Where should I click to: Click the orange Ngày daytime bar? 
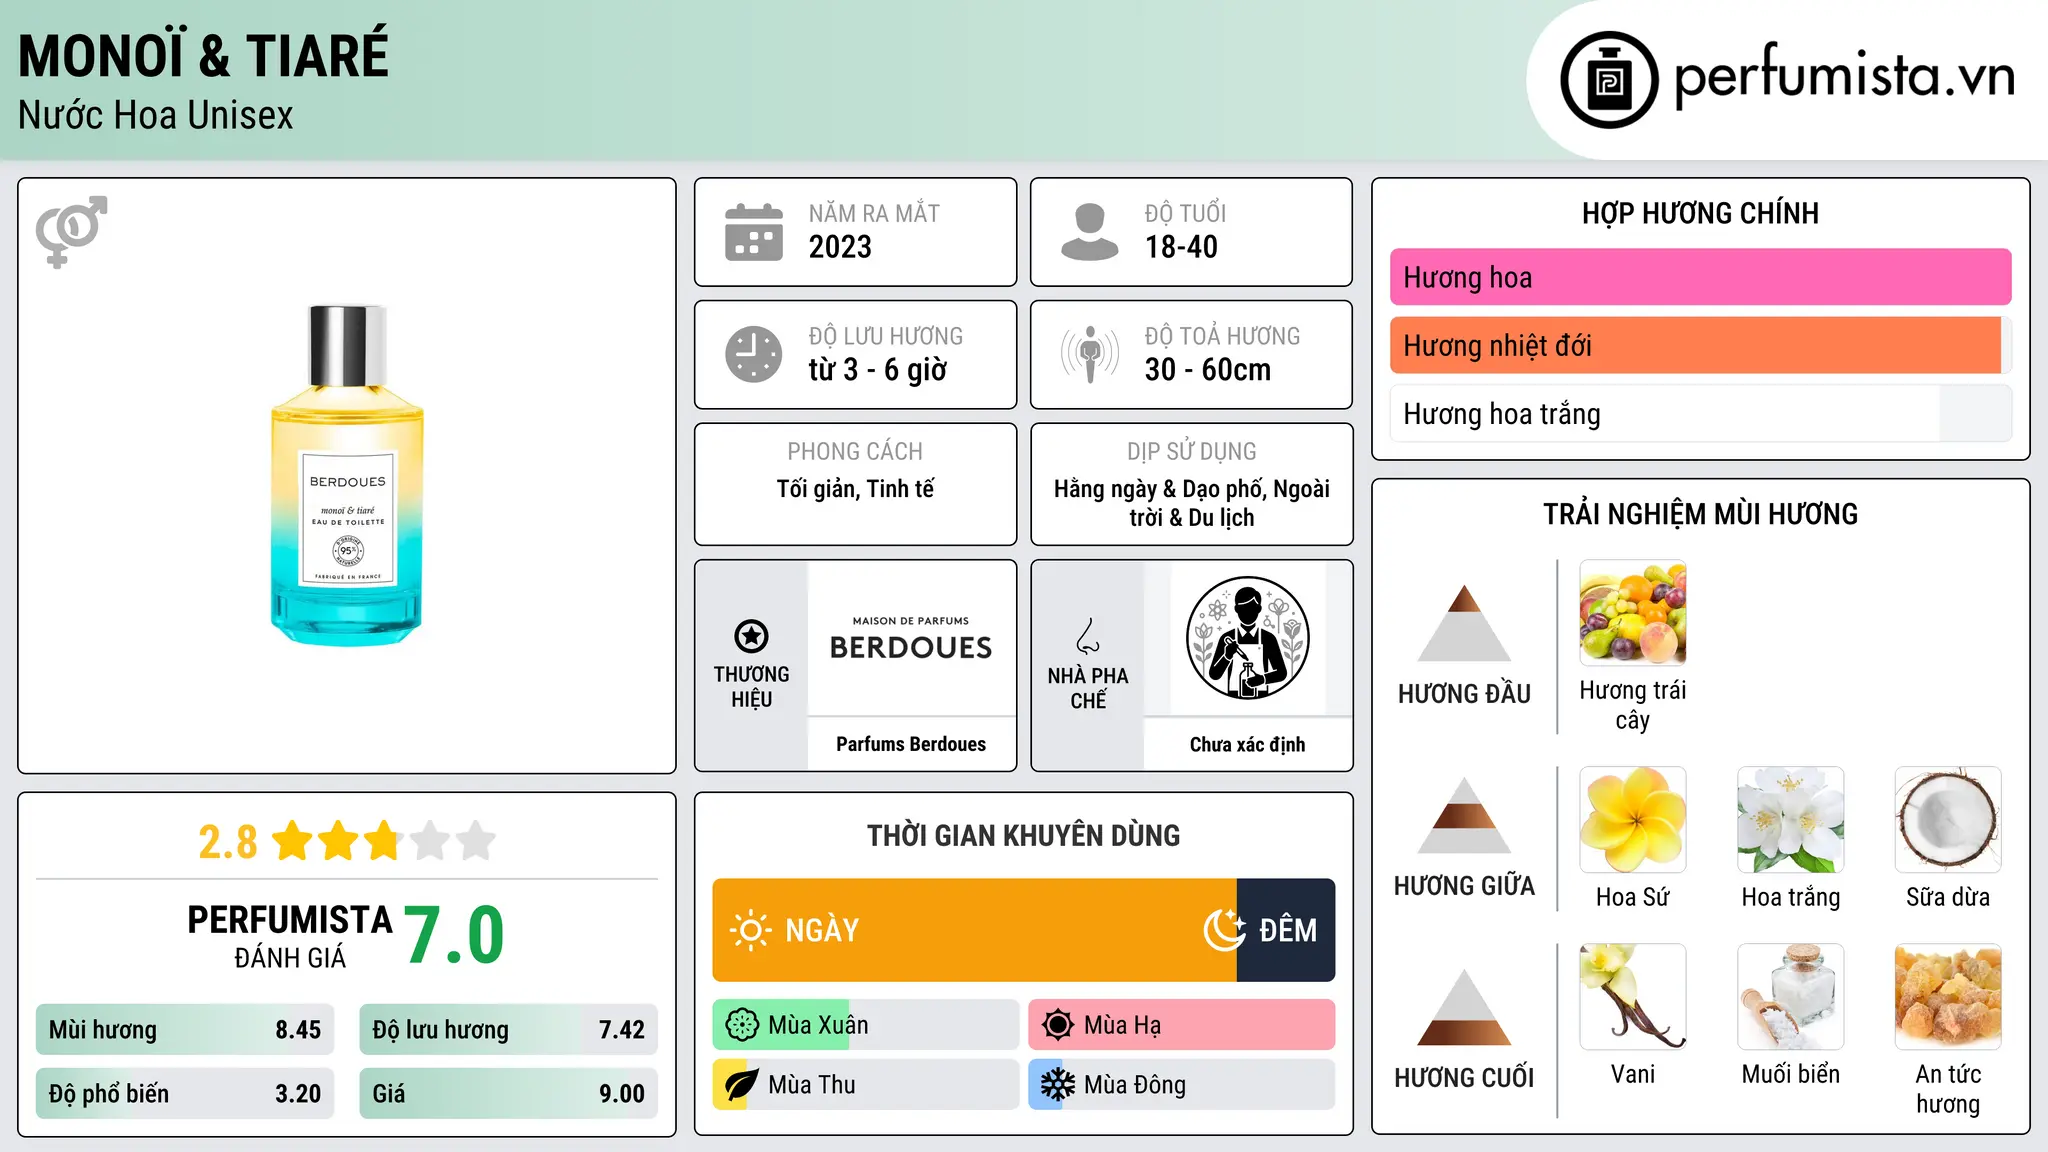pos(975,930)
